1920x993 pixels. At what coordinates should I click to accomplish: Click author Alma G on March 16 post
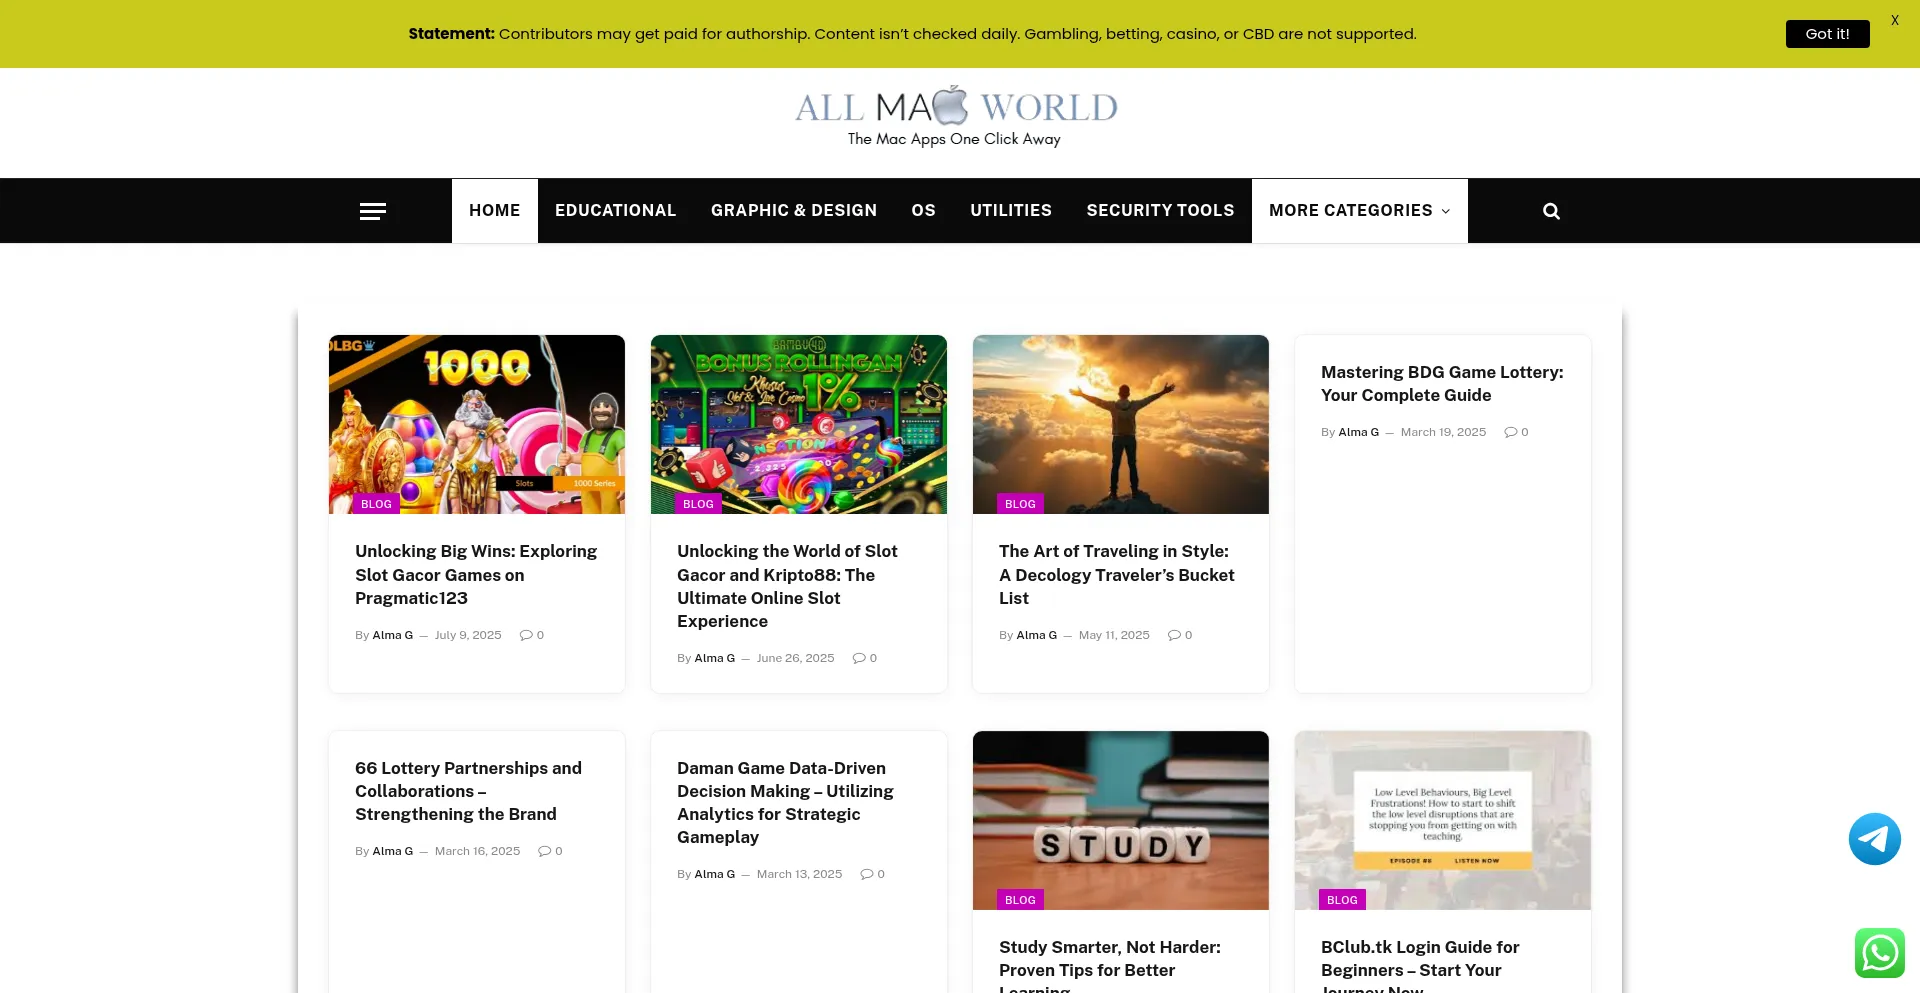(393, 851)
